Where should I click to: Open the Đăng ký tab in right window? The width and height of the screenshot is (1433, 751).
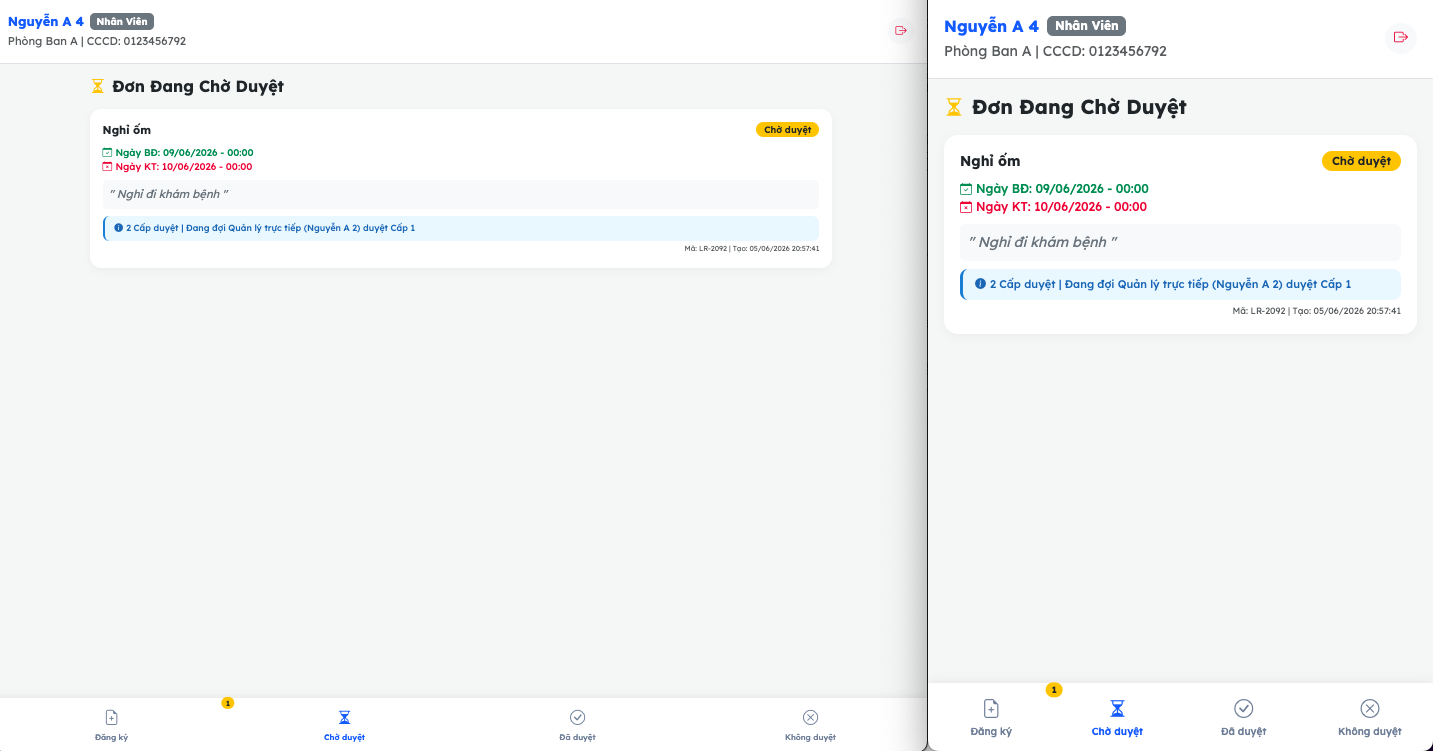[991, 718]
